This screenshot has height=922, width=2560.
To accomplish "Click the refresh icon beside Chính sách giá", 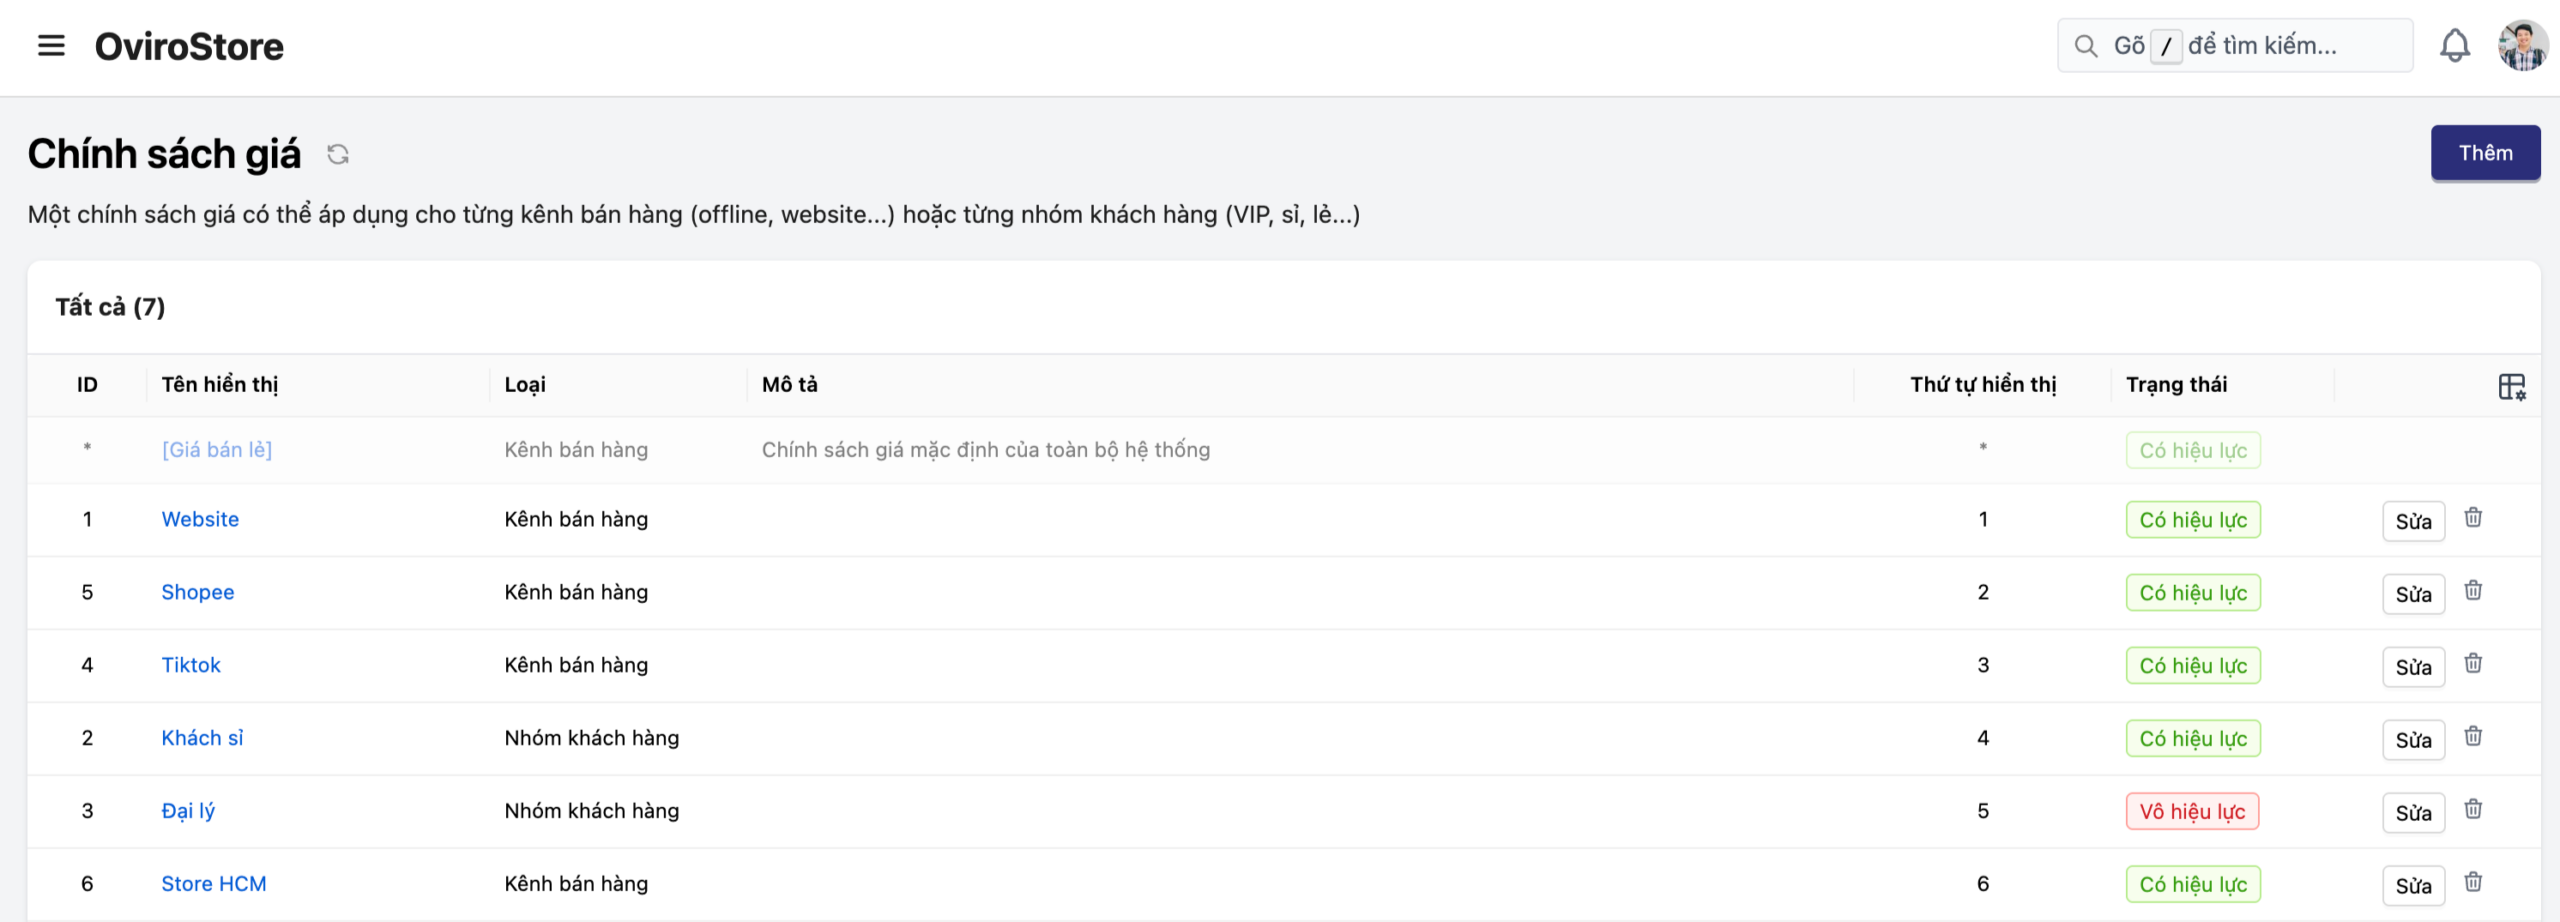I will pyautogui.click(x=338, y=154).
